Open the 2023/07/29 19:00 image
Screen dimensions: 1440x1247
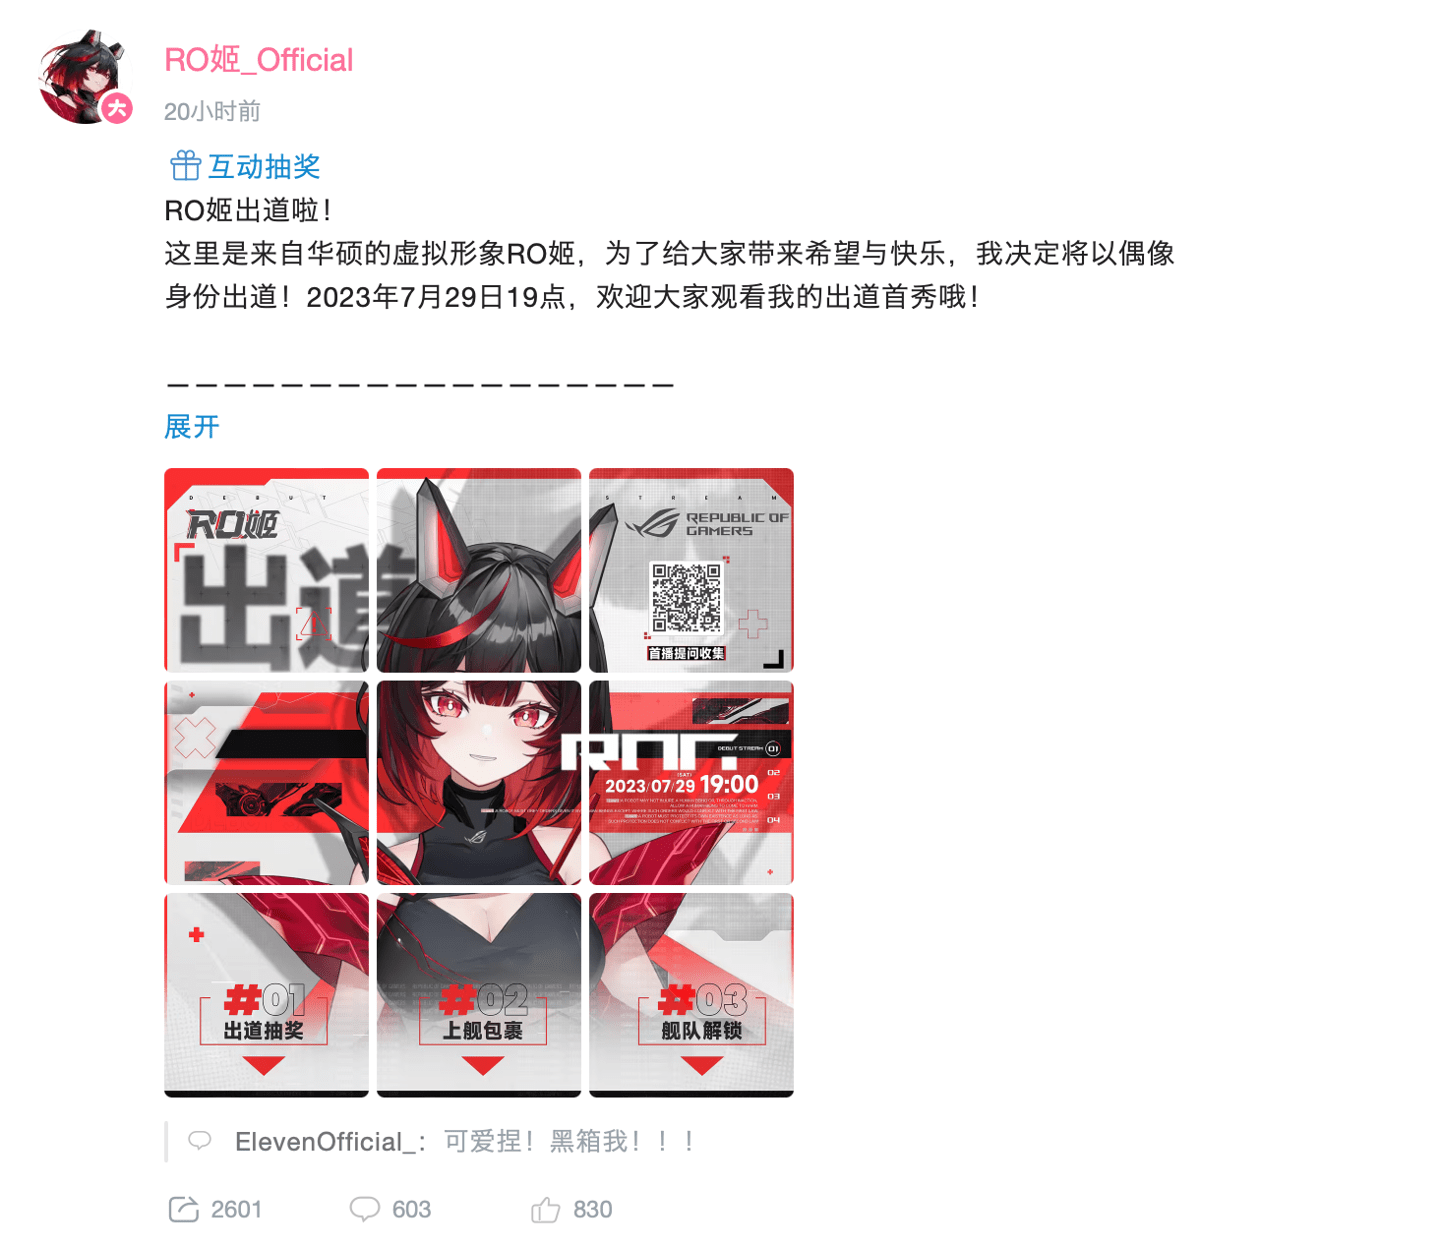691,783
